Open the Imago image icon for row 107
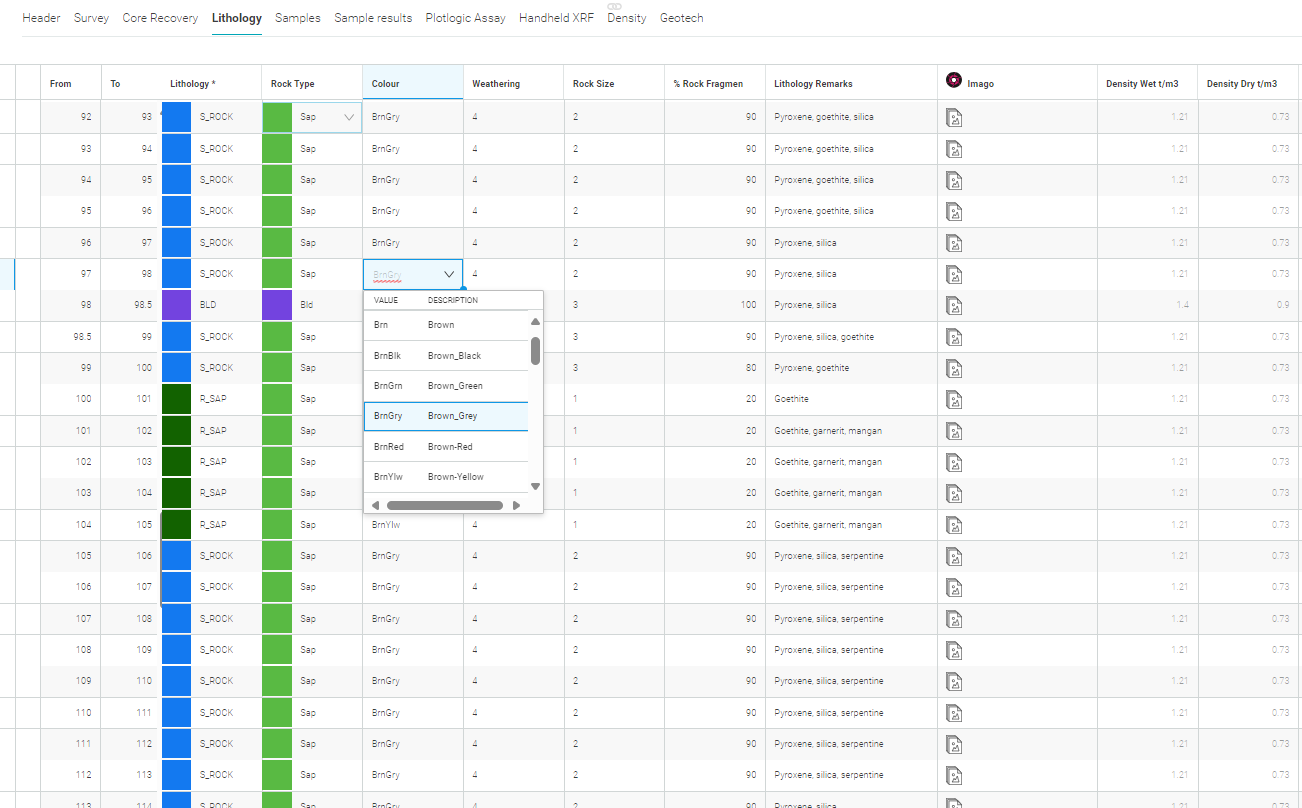This screenshot has width=1302, height=808. point(955,619)
